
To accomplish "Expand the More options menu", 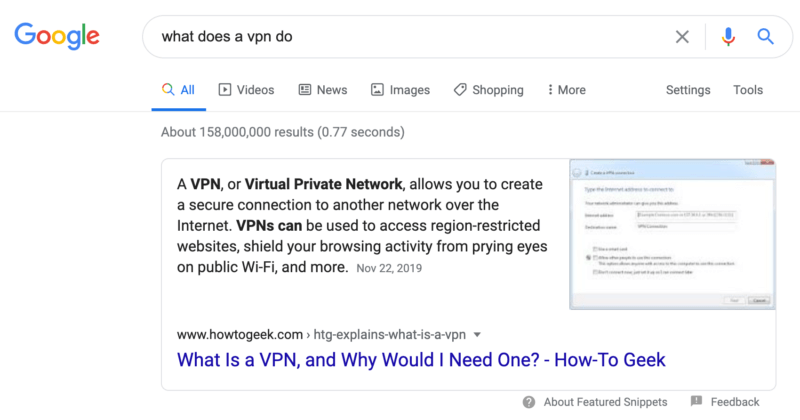I will click(x=566, y=90).
